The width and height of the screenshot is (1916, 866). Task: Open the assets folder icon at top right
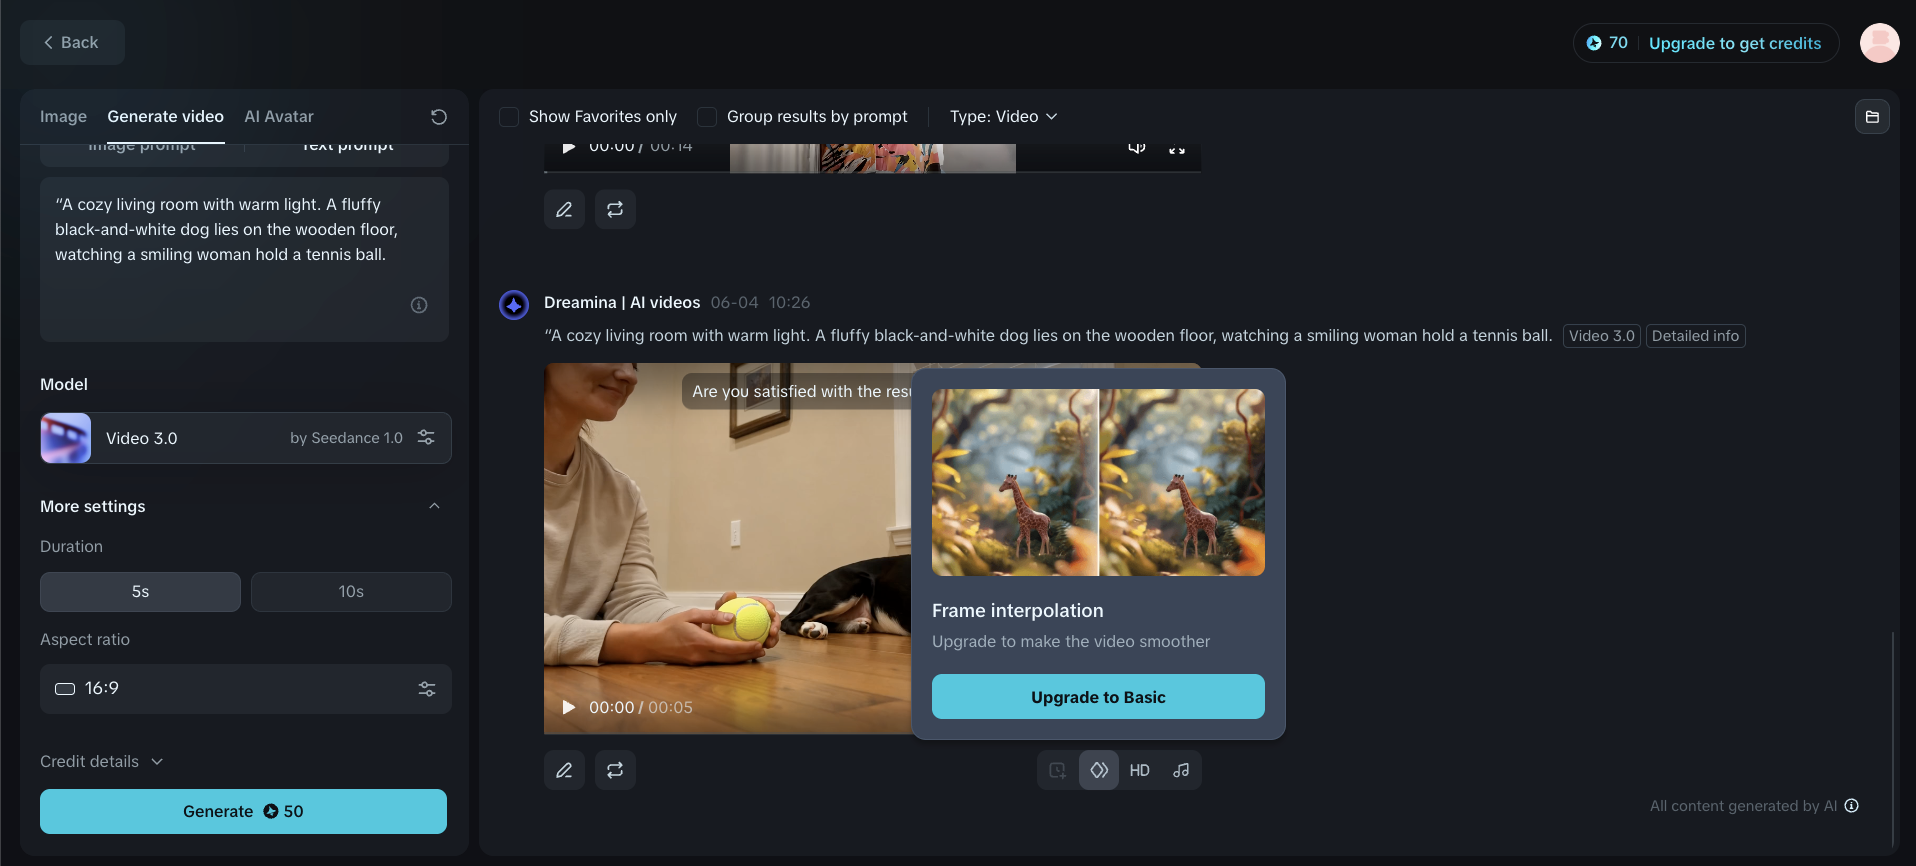pyautogui.click(x=1872, y=117)
